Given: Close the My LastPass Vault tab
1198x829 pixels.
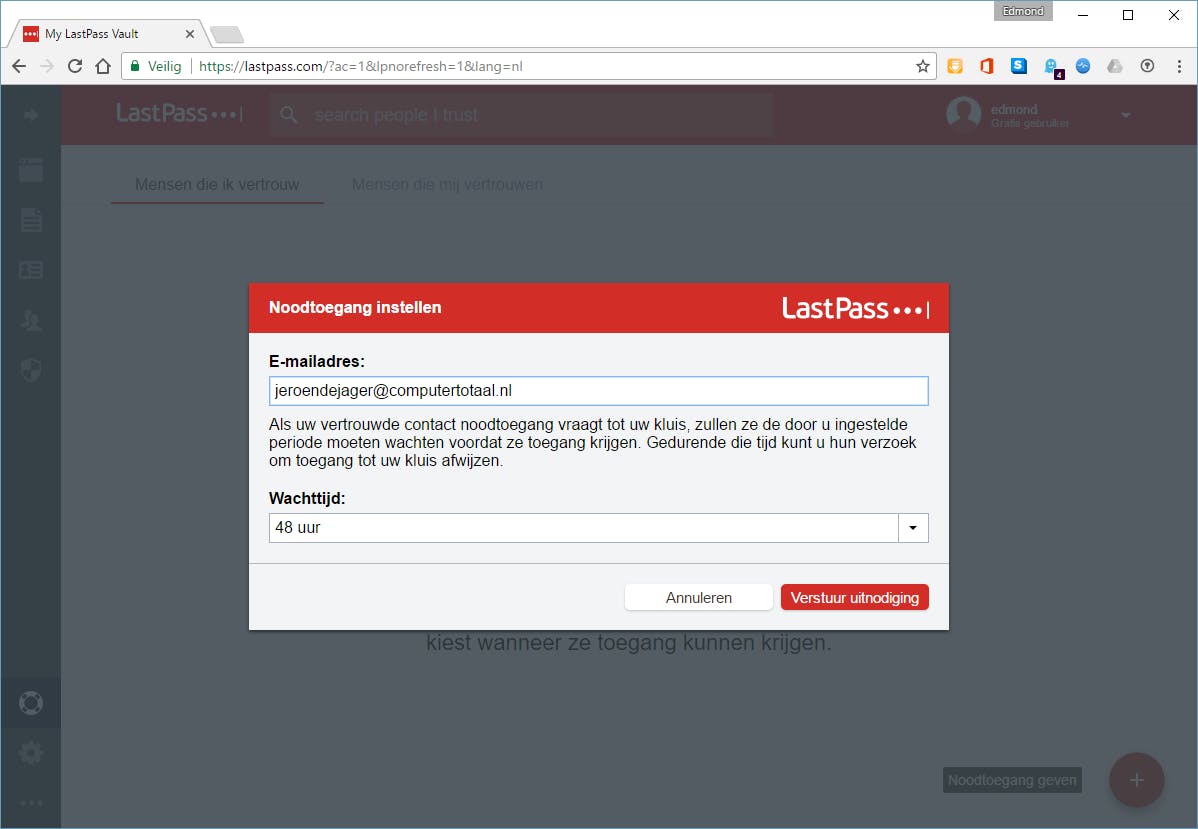Looking at the screenshot, I should (189, 34).
